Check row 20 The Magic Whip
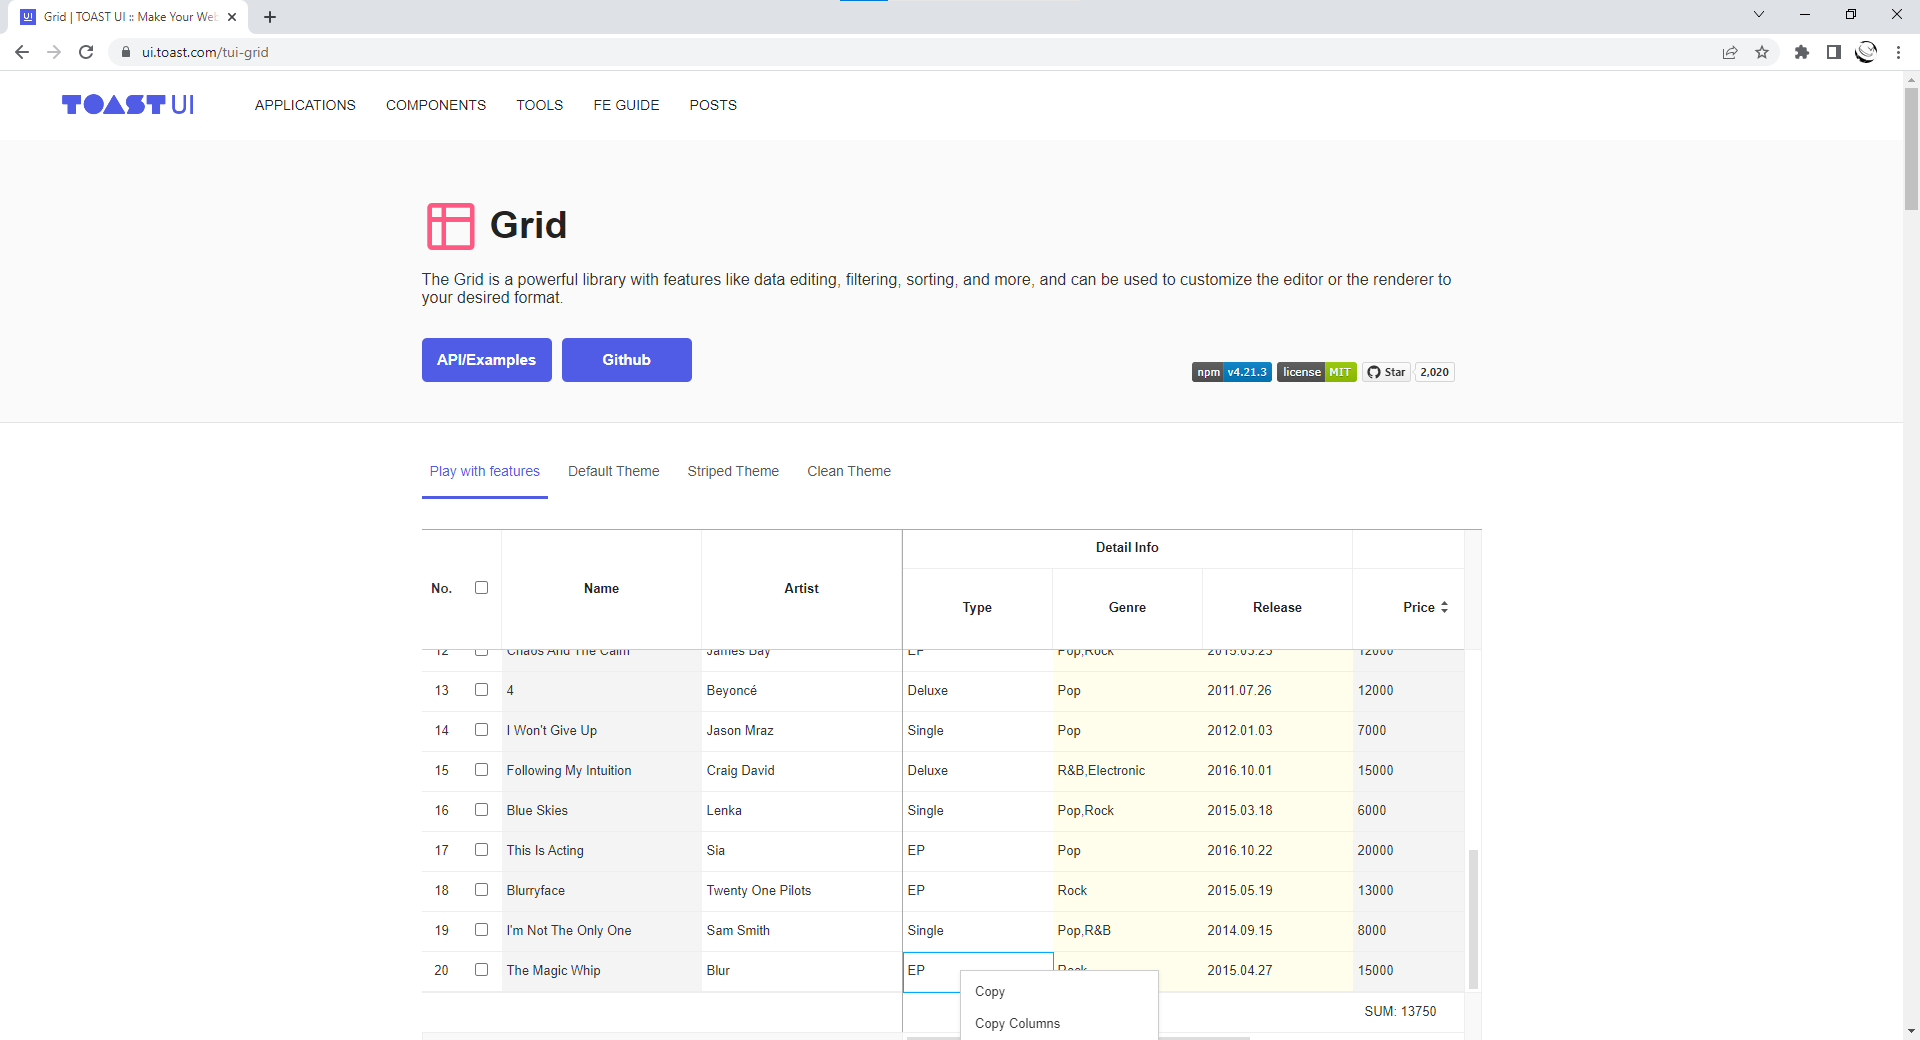The height and width of the screenshot is (1040, 1920). click(482, 970)
